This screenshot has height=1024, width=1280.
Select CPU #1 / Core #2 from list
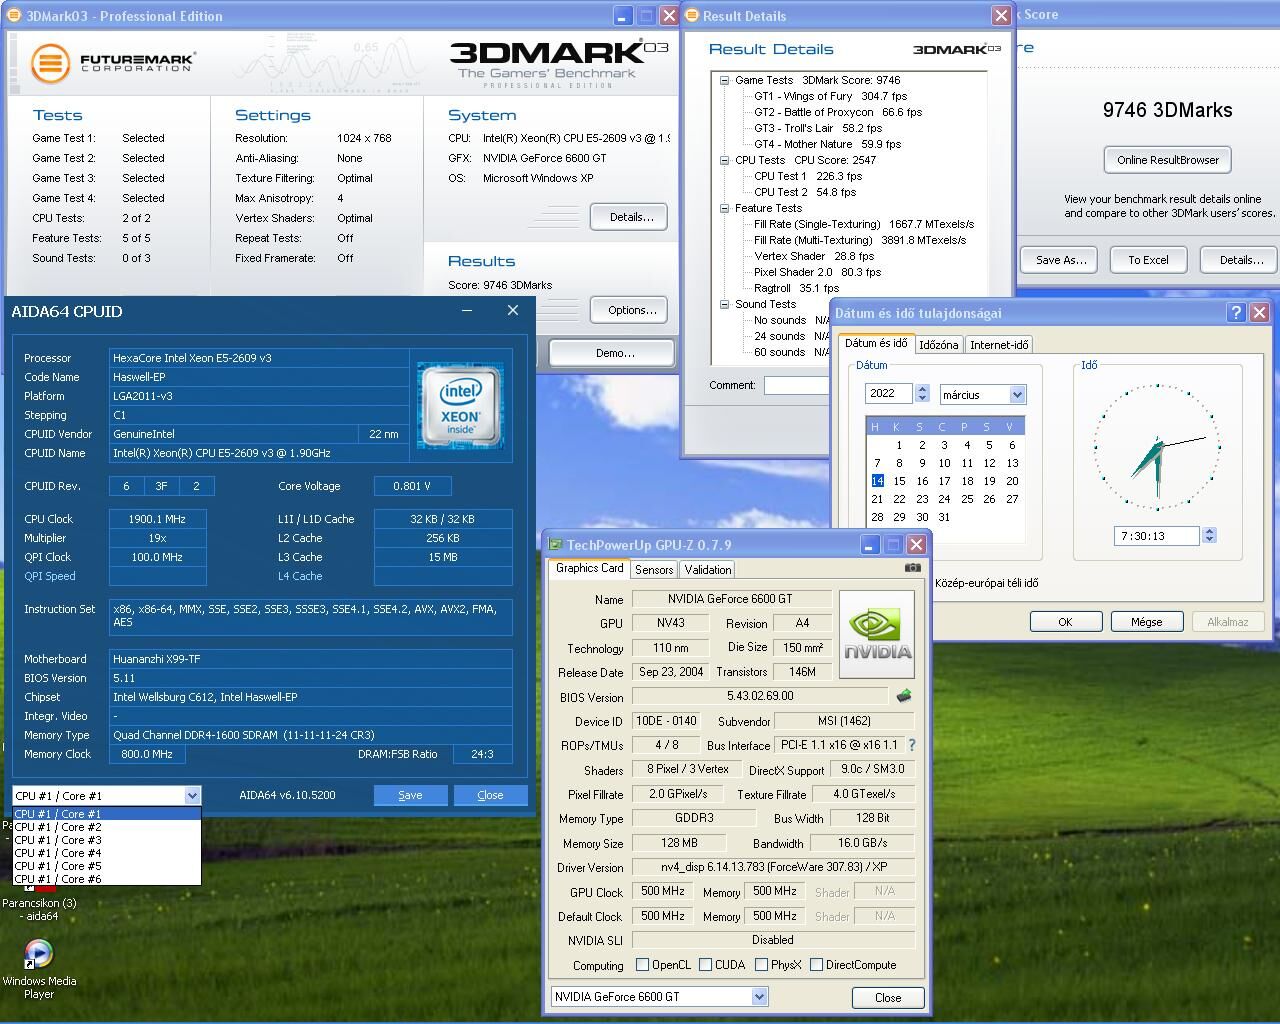107,827
